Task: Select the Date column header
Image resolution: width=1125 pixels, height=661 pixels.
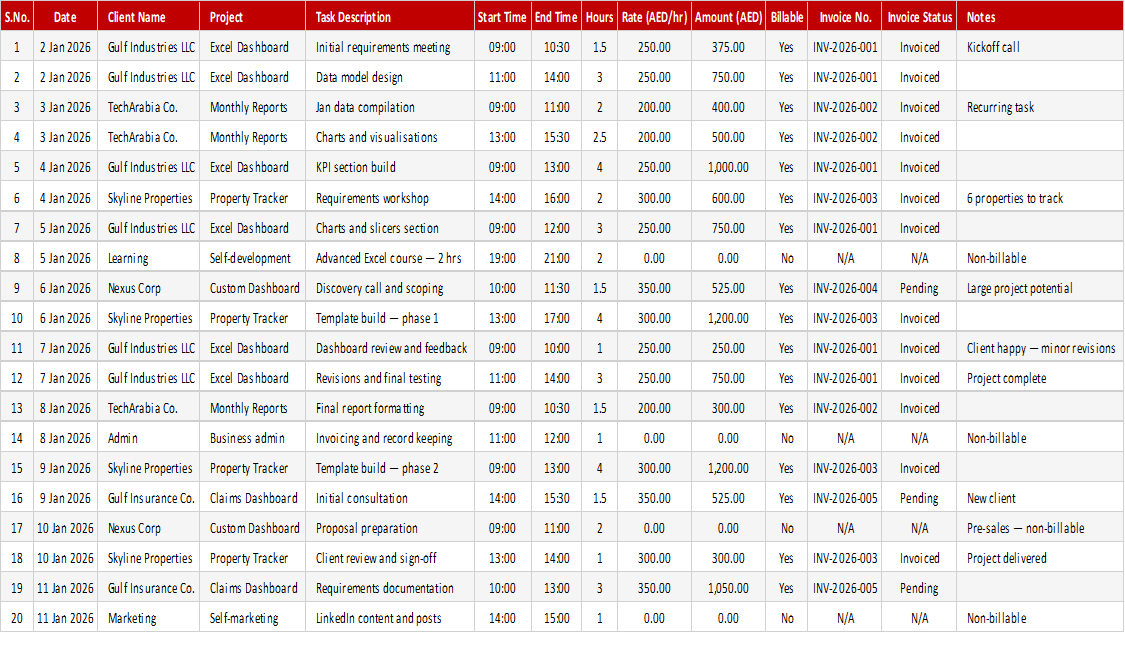Action: pos(65,17)
